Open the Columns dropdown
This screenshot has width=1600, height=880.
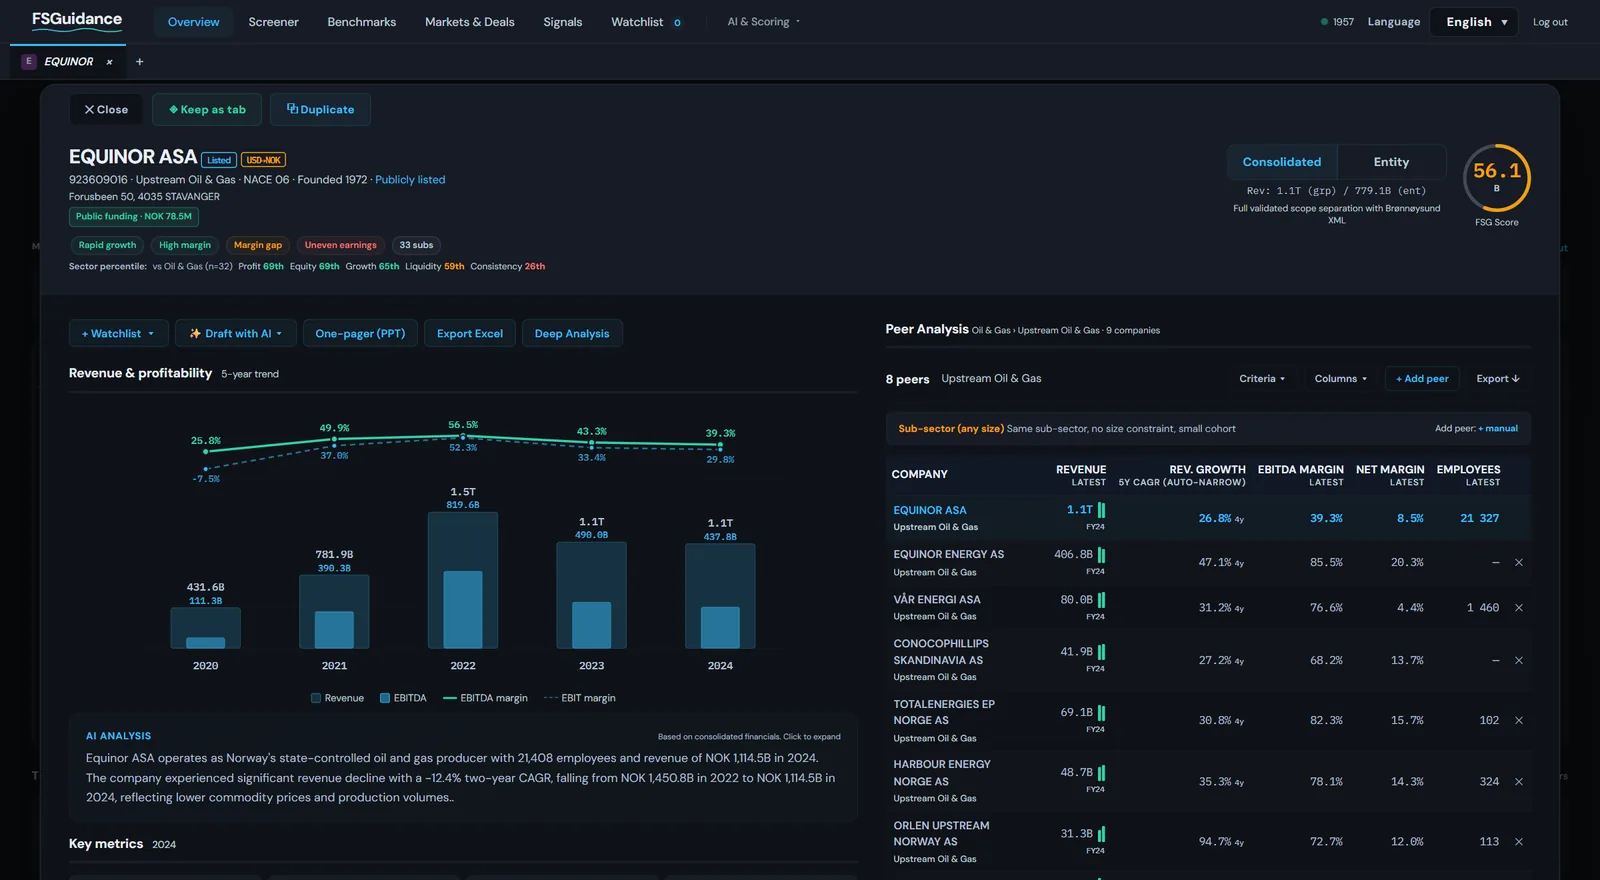(1340, 379)
